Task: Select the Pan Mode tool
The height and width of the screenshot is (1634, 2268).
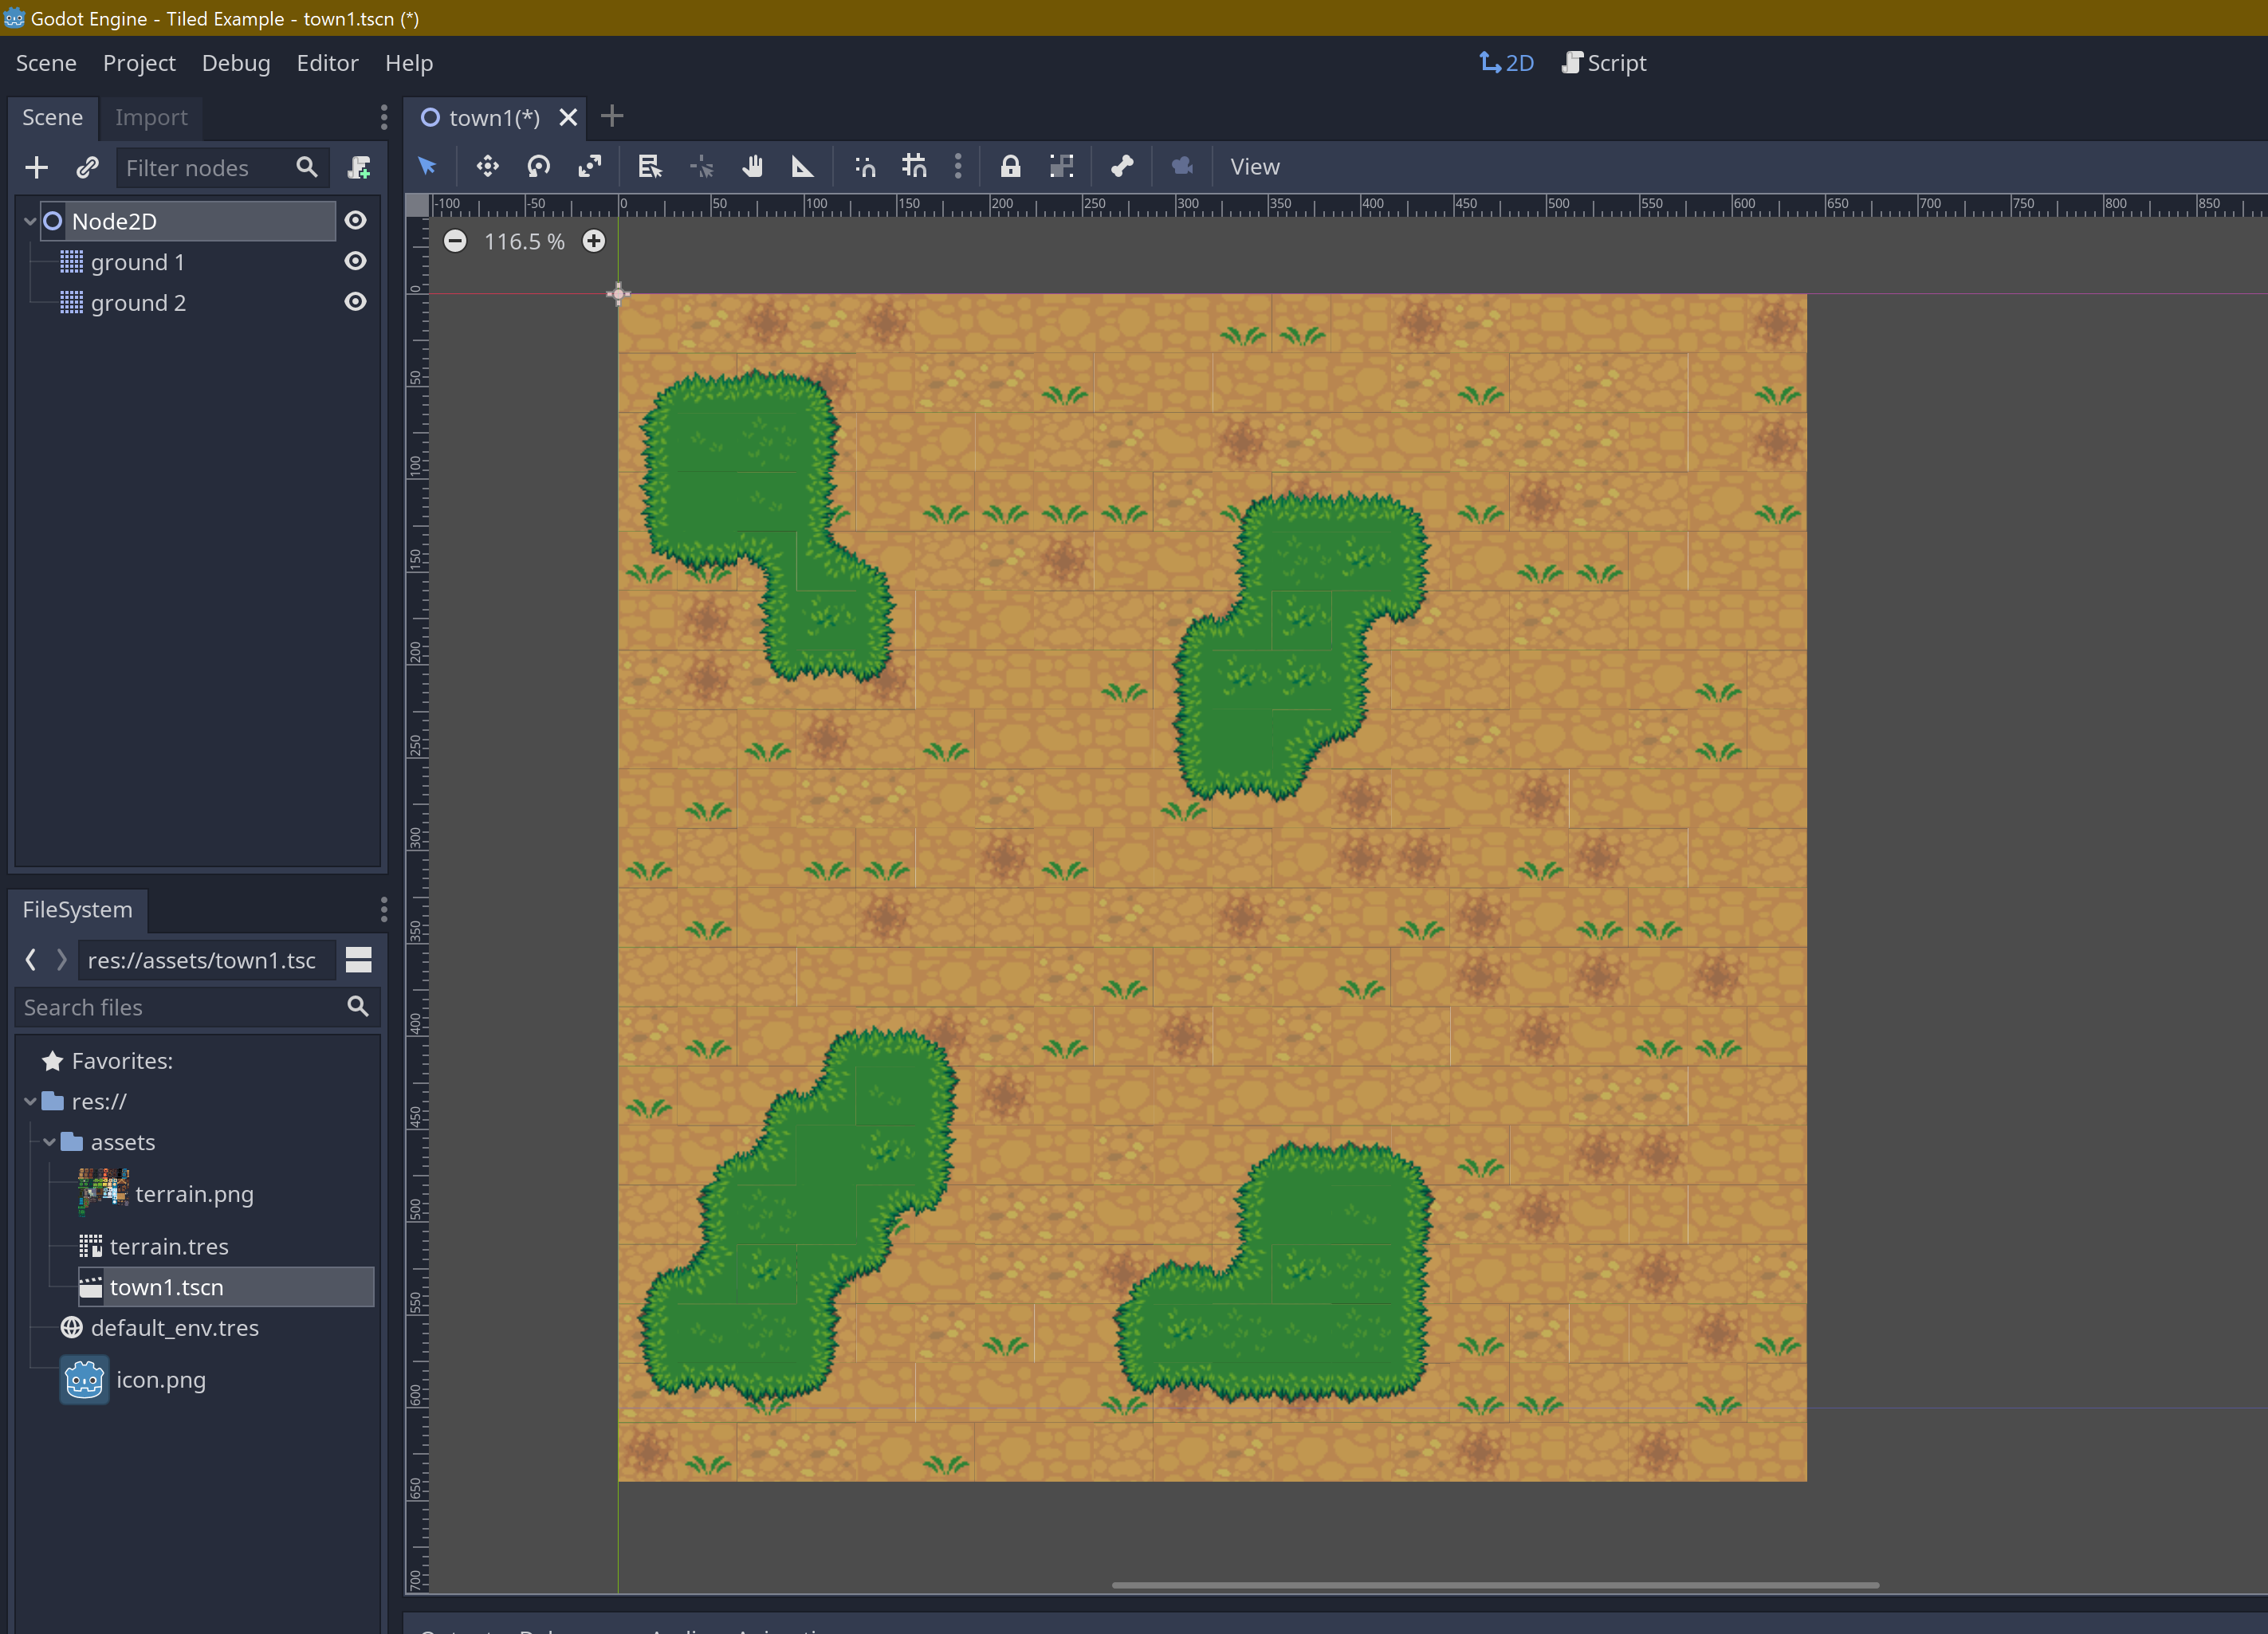Action: tap(753, 167)
